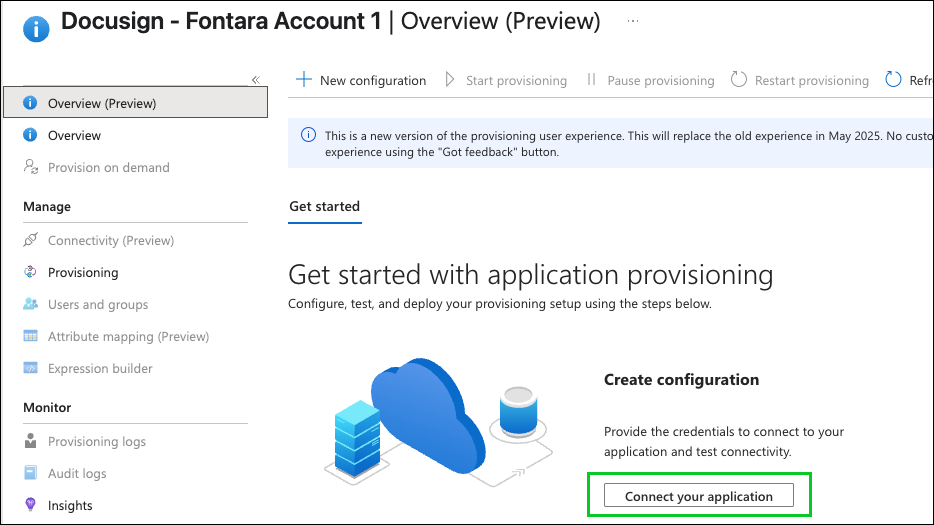This screenshot has height=525, width=934.
Task: Click Pause provisioning in the toolbar
Action: 650,80
